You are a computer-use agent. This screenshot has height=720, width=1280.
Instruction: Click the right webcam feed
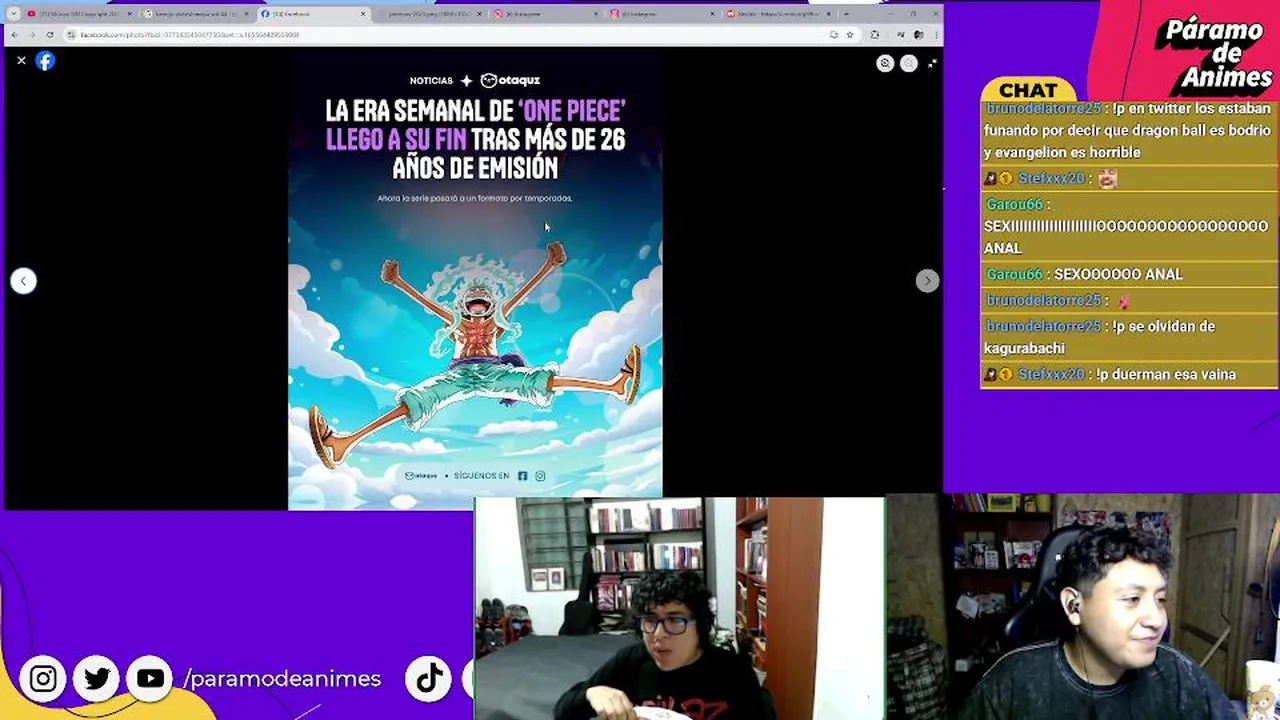1083,607
